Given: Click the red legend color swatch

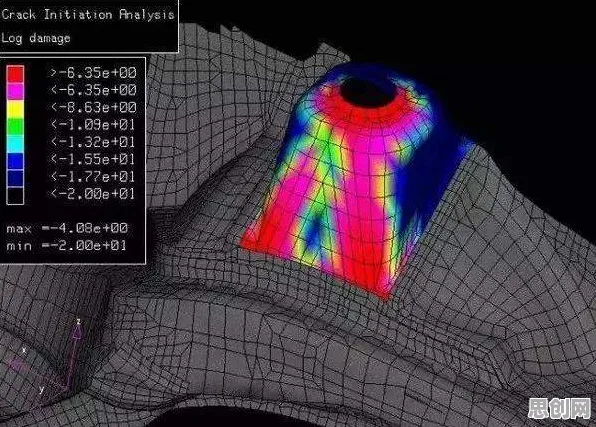Looking at the screenshot, I should point(15,74).
